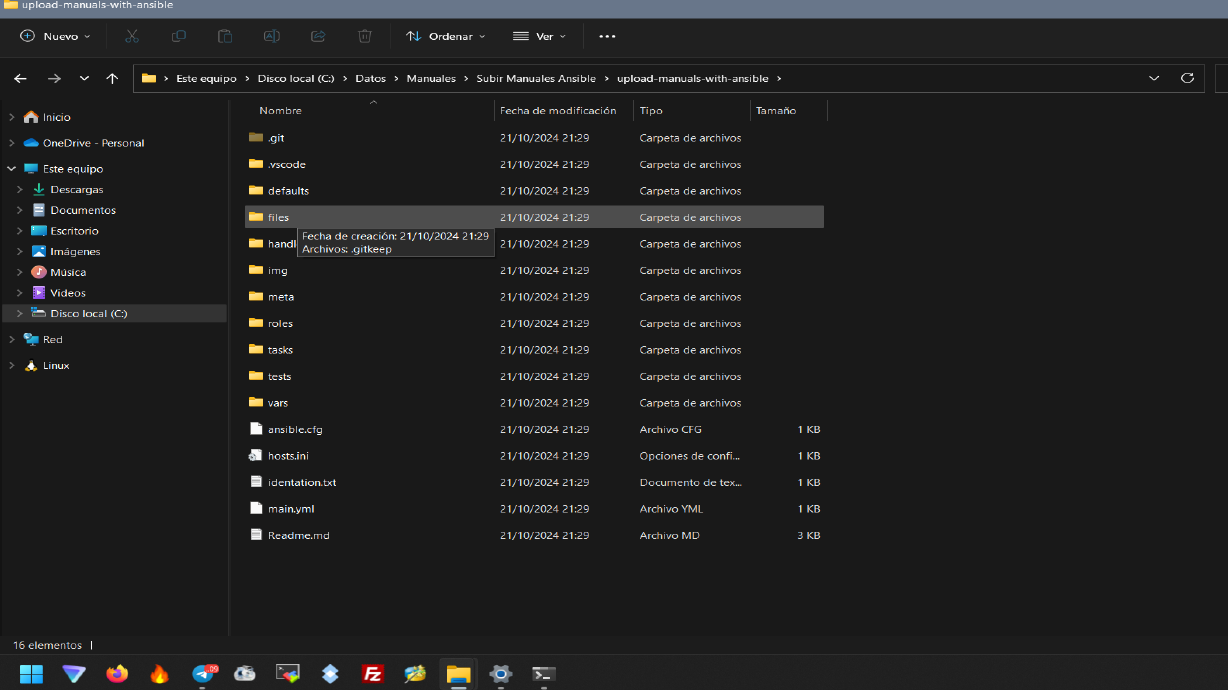Launch Firefox from the taskbar
Image resolution: width=1228 pixels, height=690 pixels.
tap(117, 674)
